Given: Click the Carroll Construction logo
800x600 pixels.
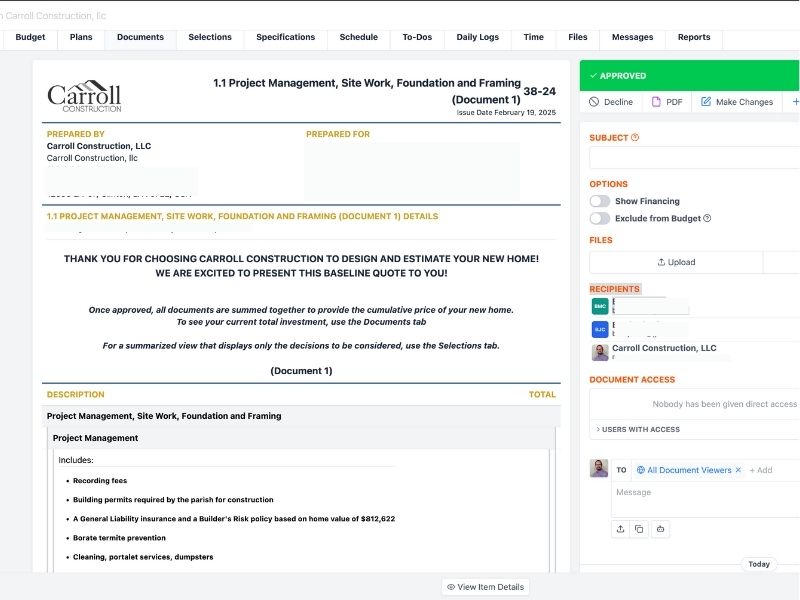Looking at the screenshot, I should [84, 96].
